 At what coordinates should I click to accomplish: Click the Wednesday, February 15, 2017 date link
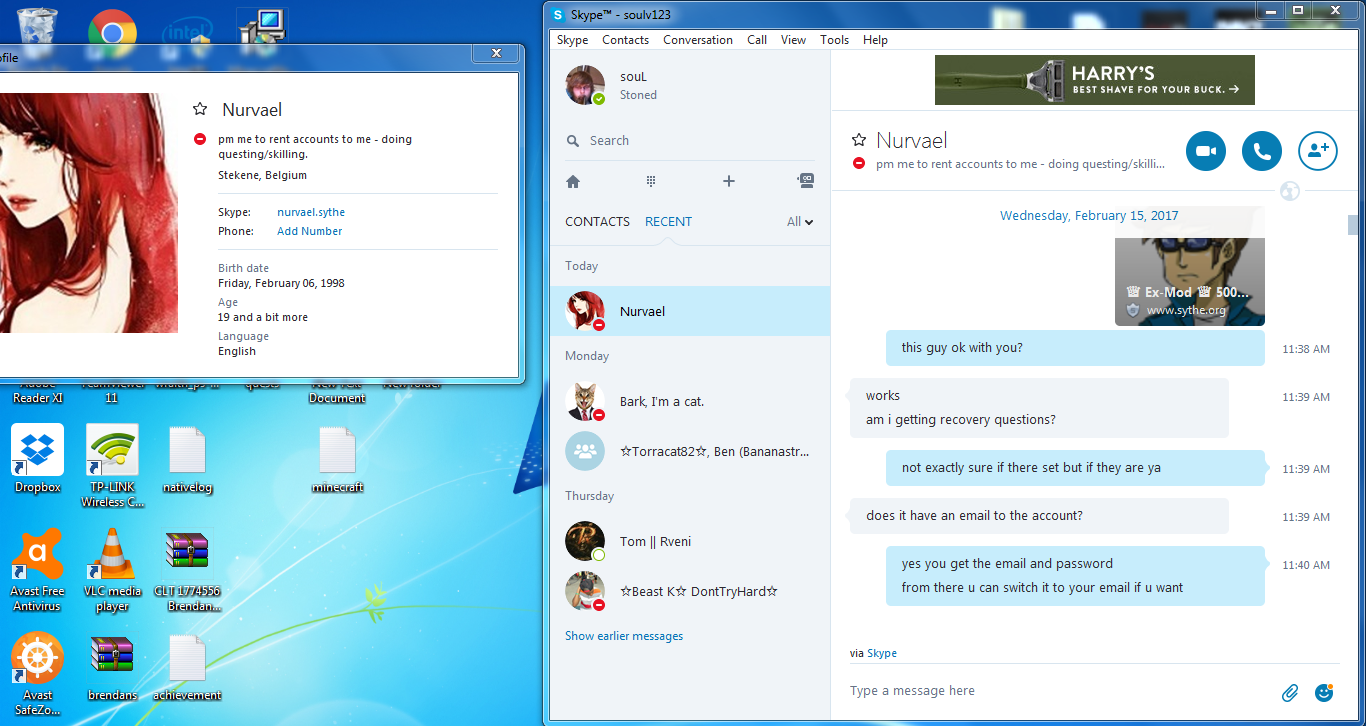[x=1089, y=216]
